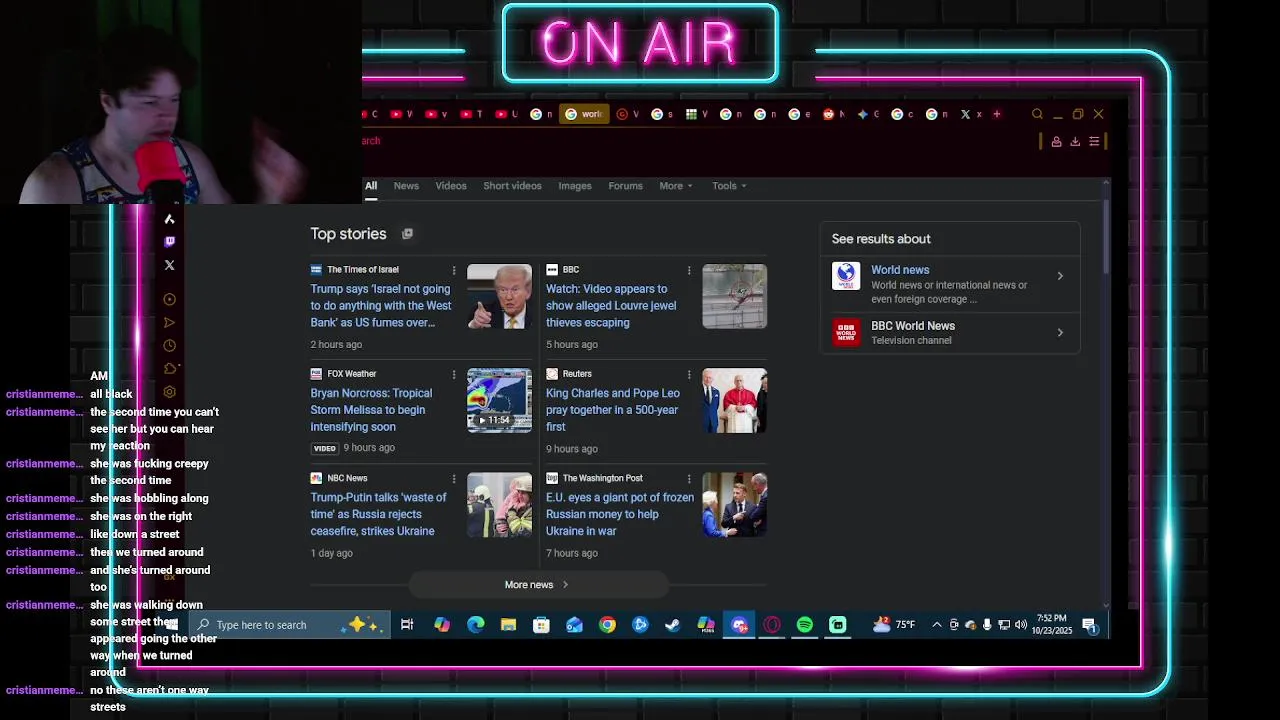Click the sidebar paper-plane flow icon

pos(169,322)
